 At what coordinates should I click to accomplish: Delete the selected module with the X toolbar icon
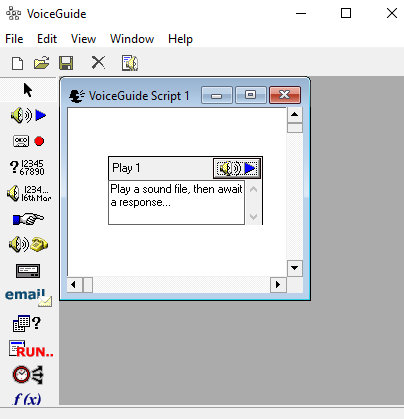tap(98, 63)
